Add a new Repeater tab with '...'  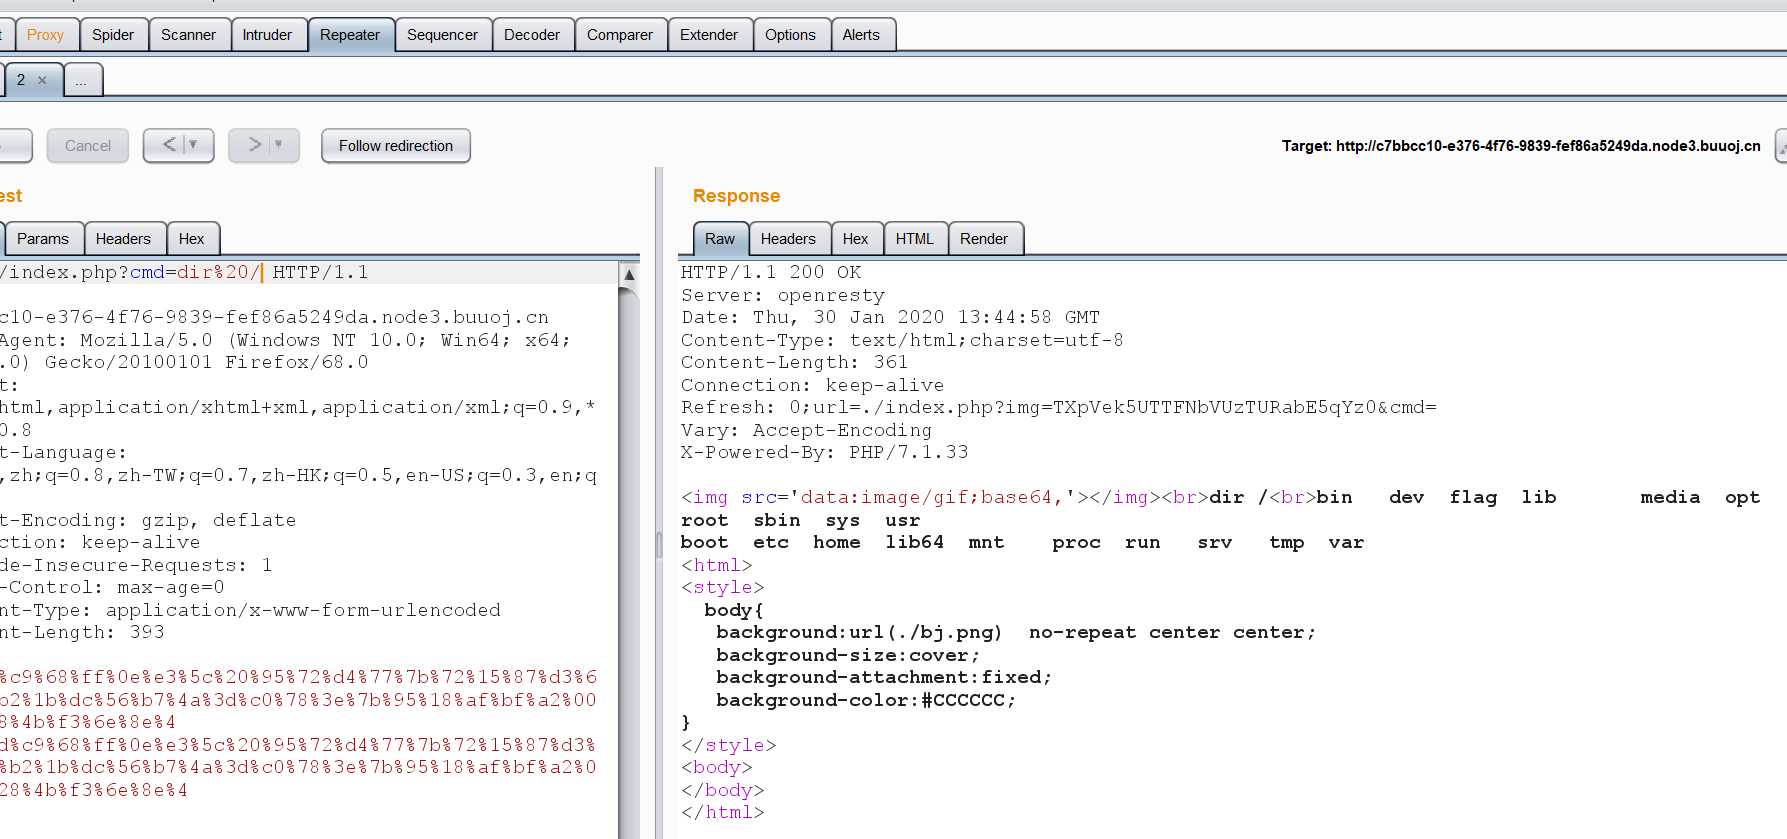(x=82, y=80)
